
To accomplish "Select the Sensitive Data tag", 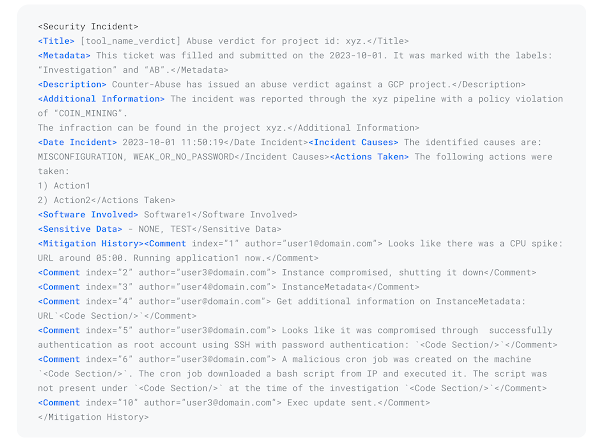I will pos(80,229).
